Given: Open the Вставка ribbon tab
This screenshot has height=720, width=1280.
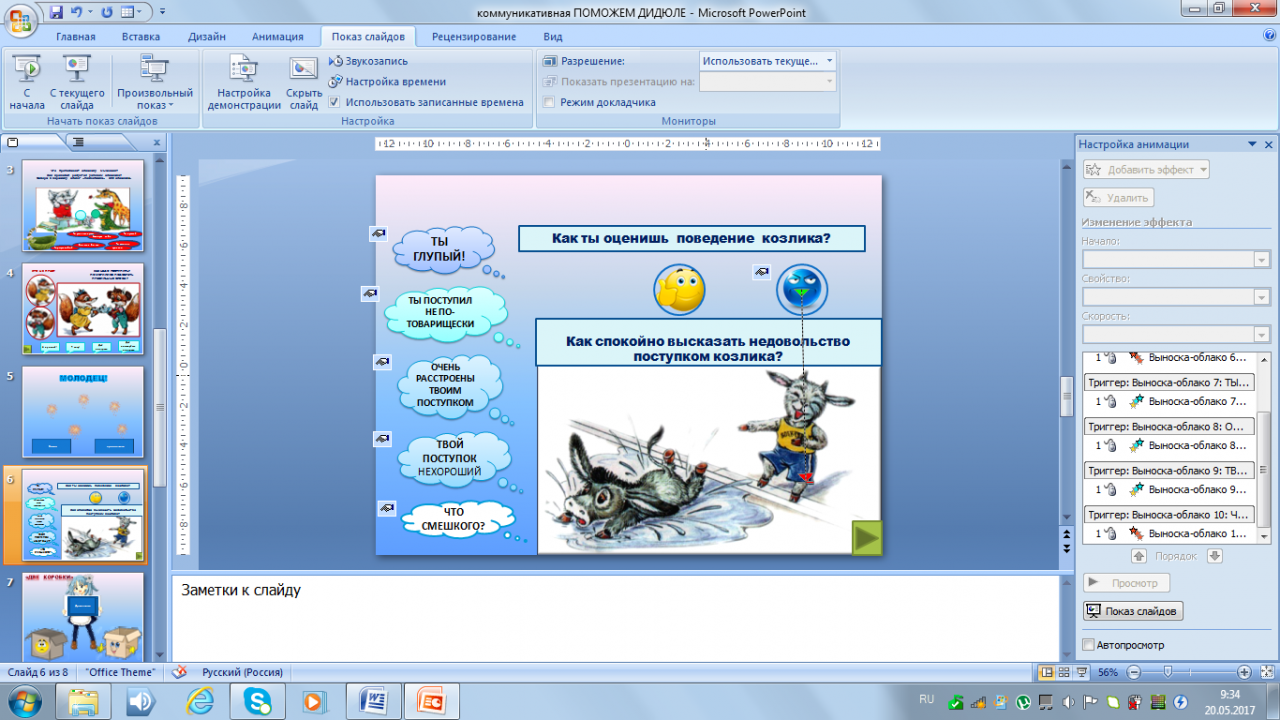Looking at the screenshot, I should point(141,37).
